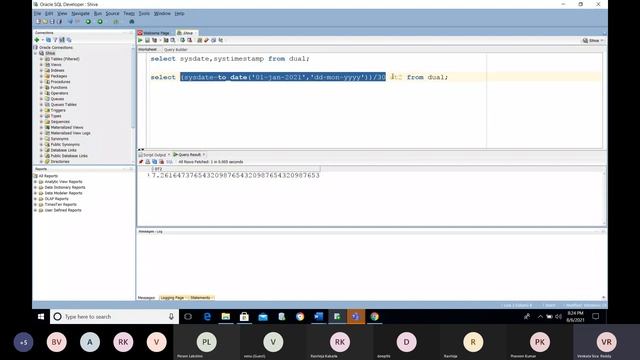Screen dimensions: 640x360
Task: Open the Tools menu
Action: pyautogui.click(x=144, y=13)
